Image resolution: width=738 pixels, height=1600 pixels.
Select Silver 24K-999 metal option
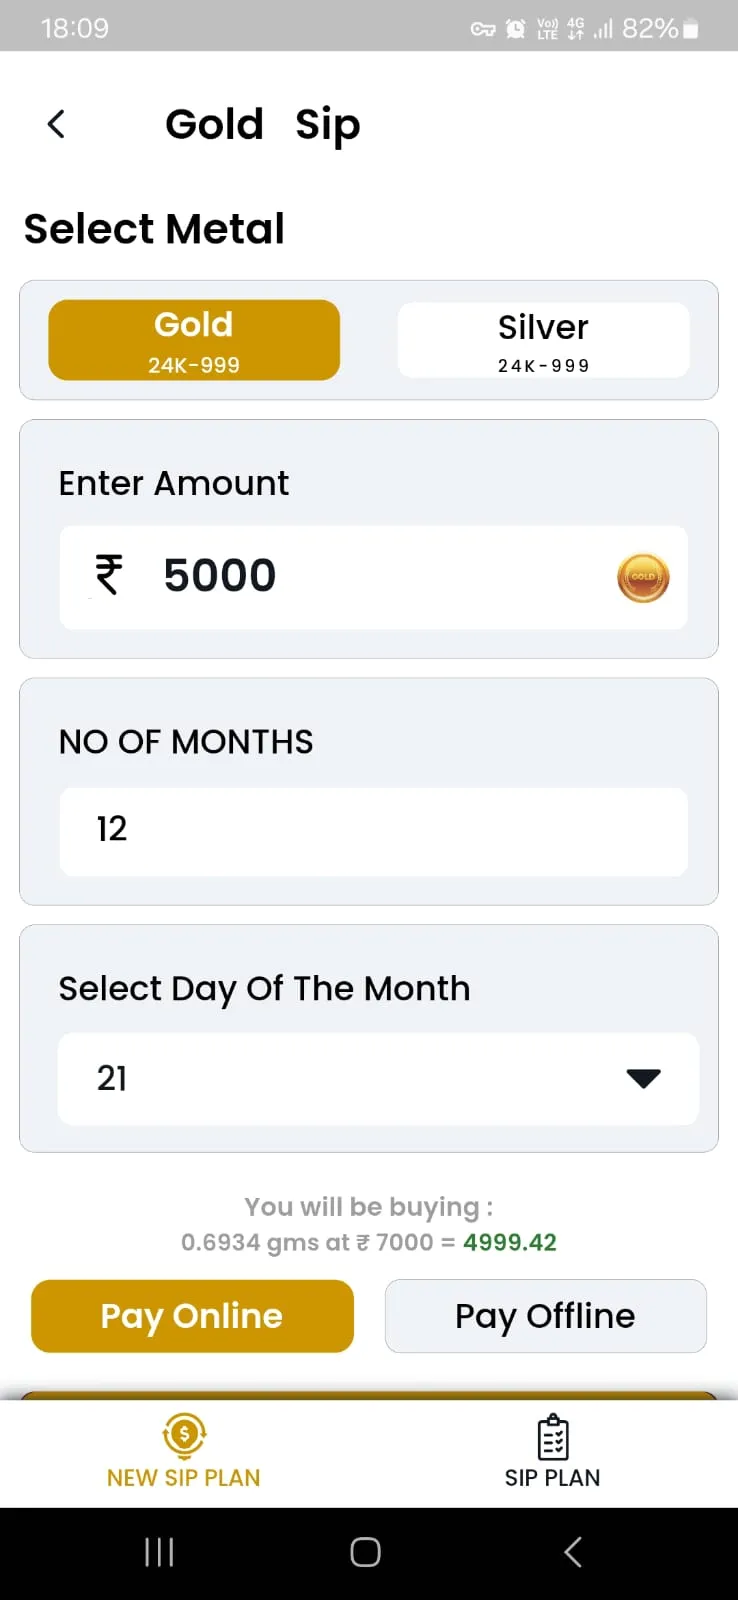click(x=543, y=340)
